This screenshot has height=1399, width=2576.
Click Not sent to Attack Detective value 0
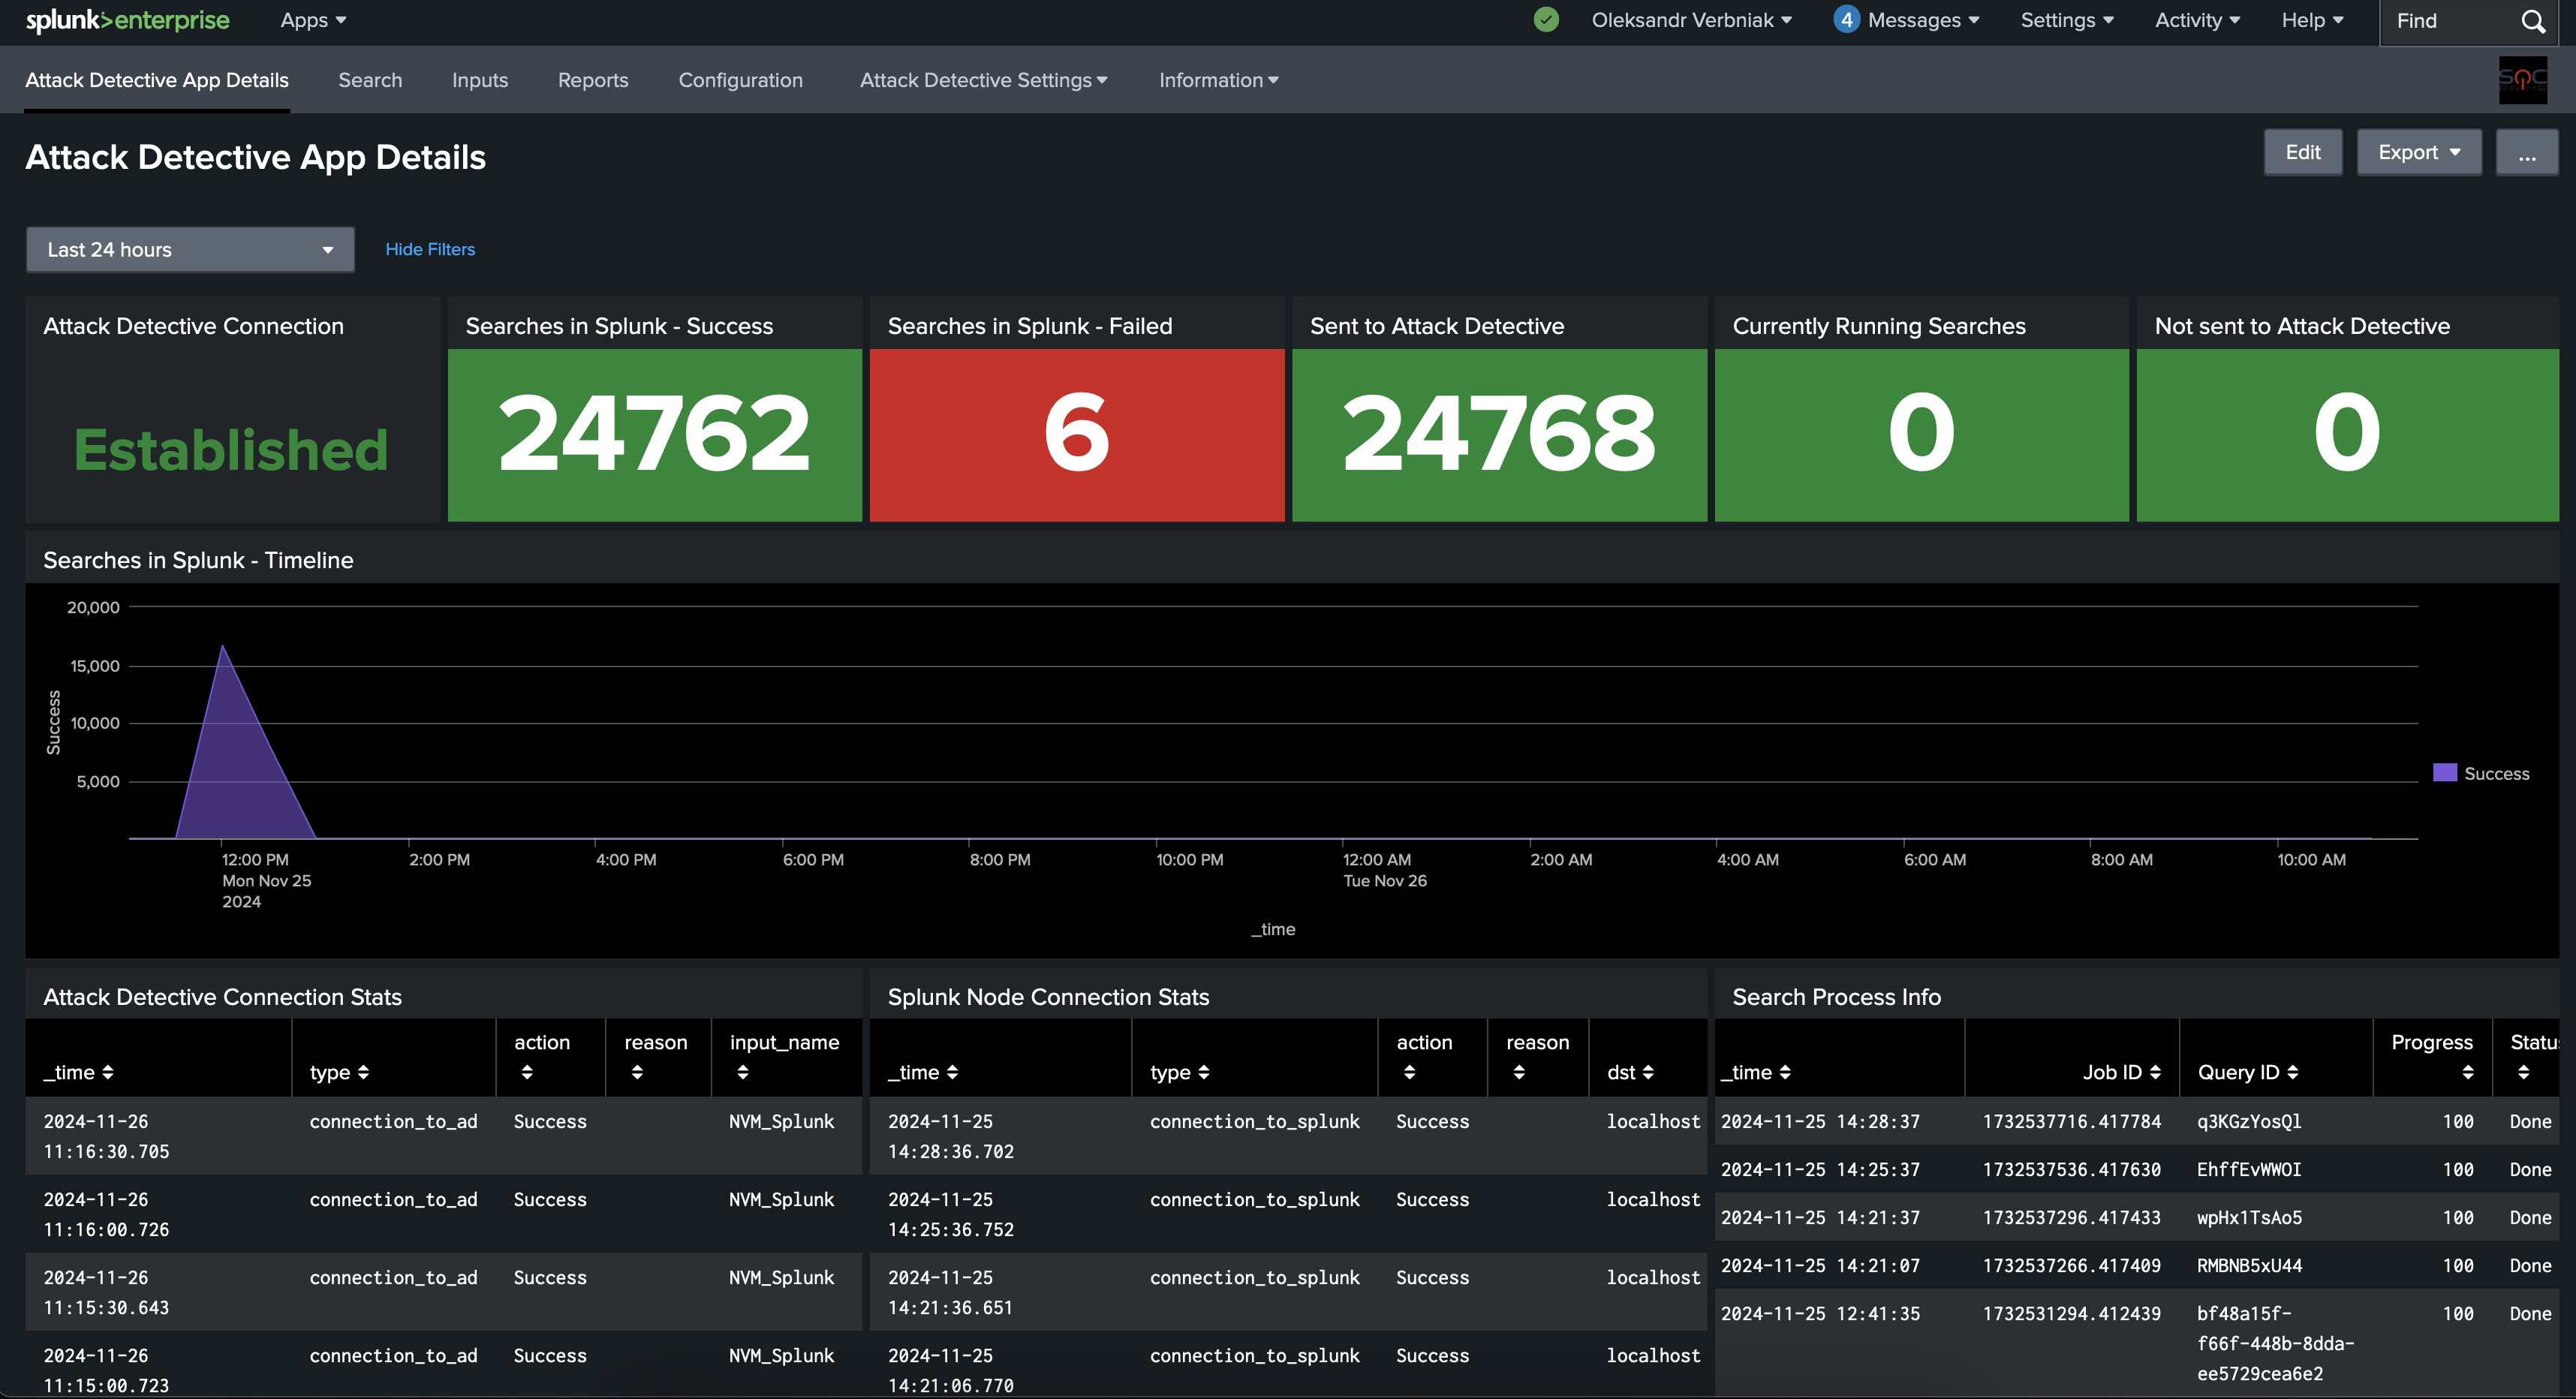[x=2346, y=433]
